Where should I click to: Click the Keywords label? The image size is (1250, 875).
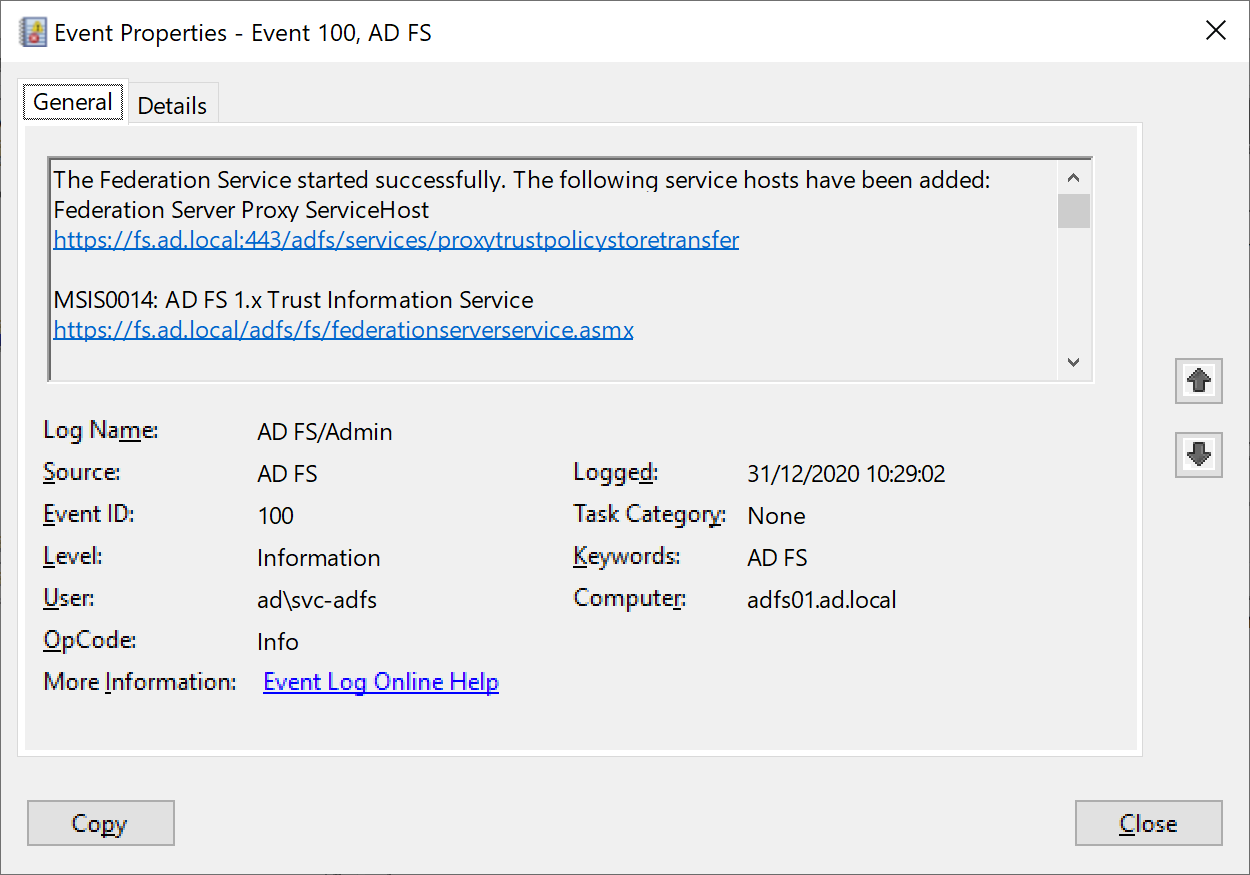click(x=627, y=556)
